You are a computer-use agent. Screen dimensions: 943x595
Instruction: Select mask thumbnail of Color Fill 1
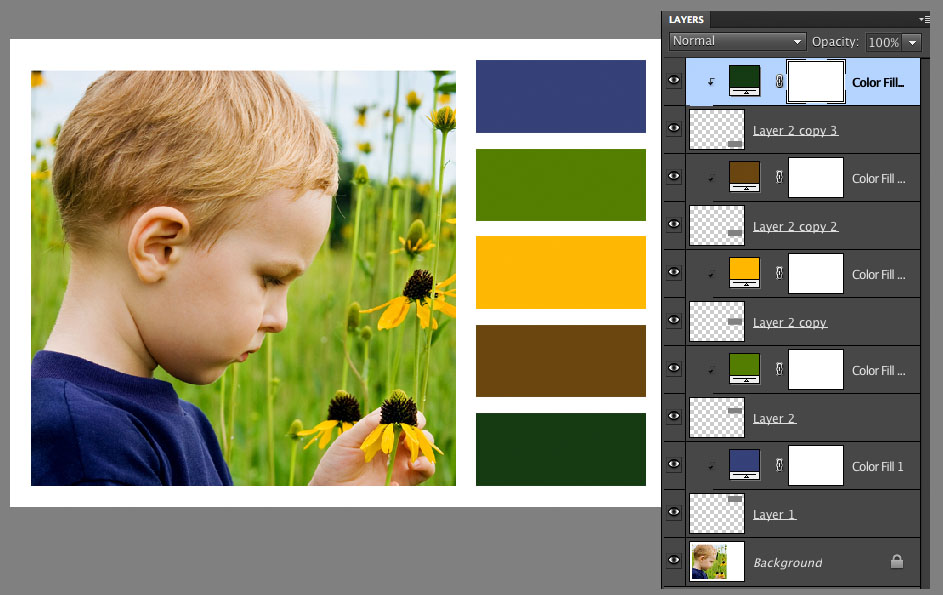click(x=816, y=466)
